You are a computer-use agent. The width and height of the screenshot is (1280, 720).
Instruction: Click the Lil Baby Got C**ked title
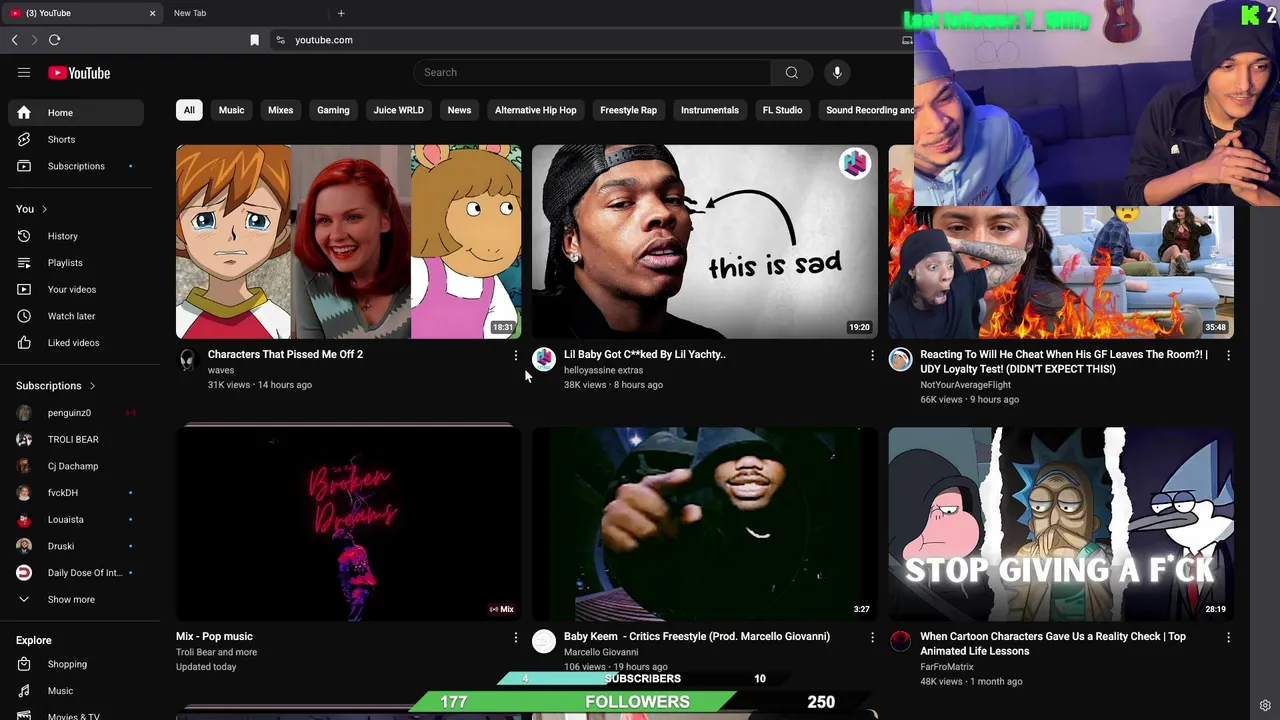pos(645,354)
